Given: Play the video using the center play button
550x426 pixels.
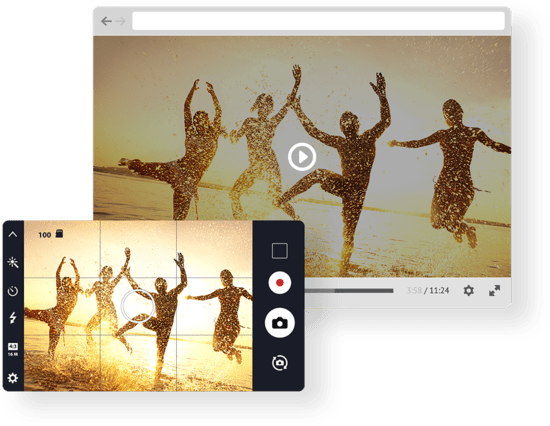Looking at the screenshot, I should (302, 157).
